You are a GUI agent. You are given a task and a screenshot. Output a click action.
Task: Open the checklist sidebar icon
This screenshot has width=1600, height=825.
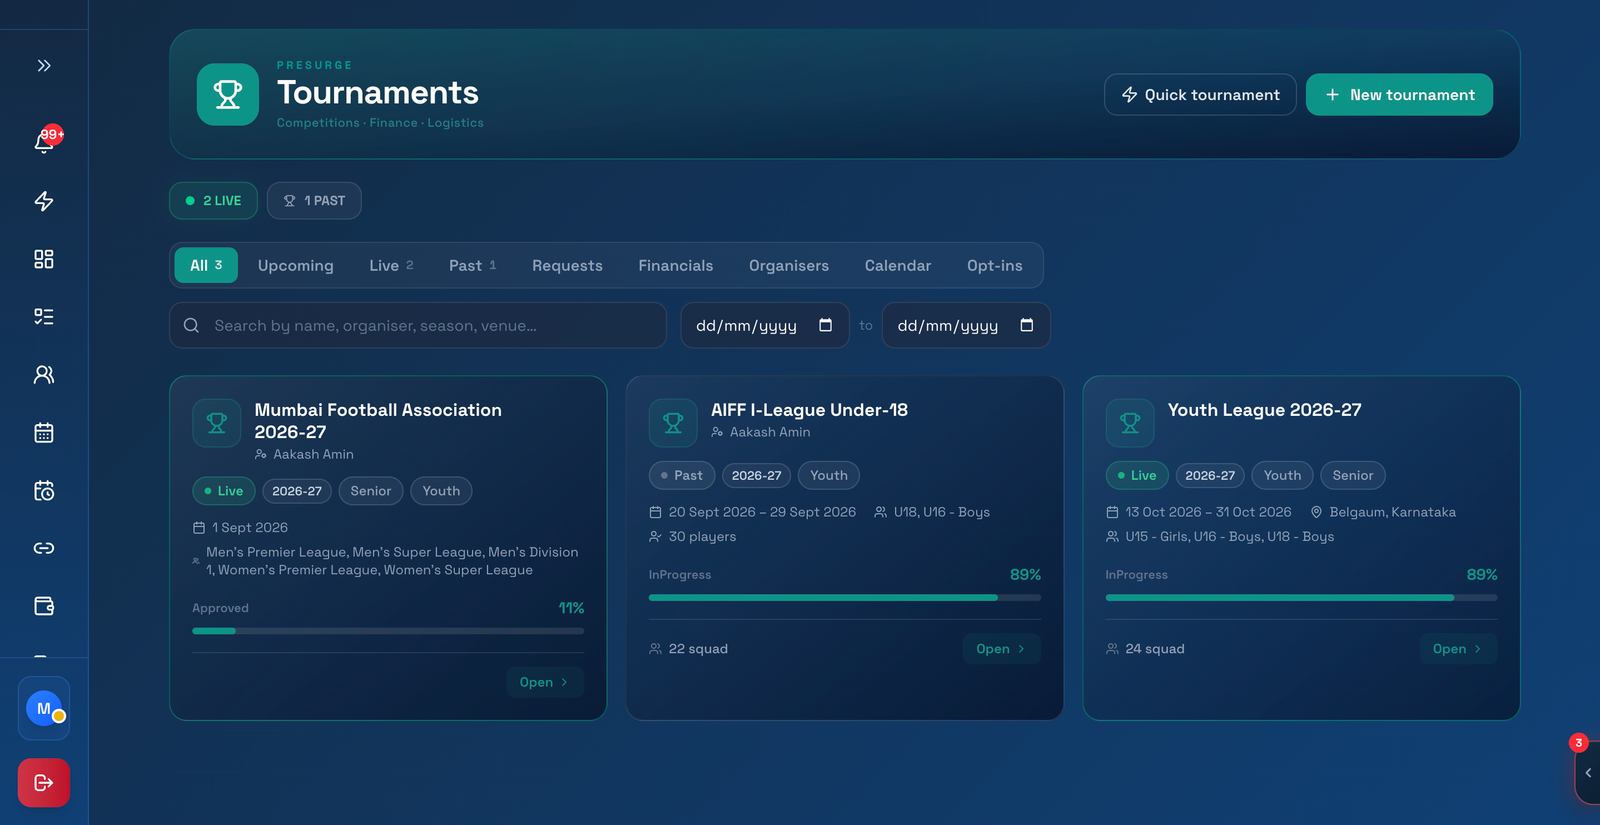[x=44, y=317]
